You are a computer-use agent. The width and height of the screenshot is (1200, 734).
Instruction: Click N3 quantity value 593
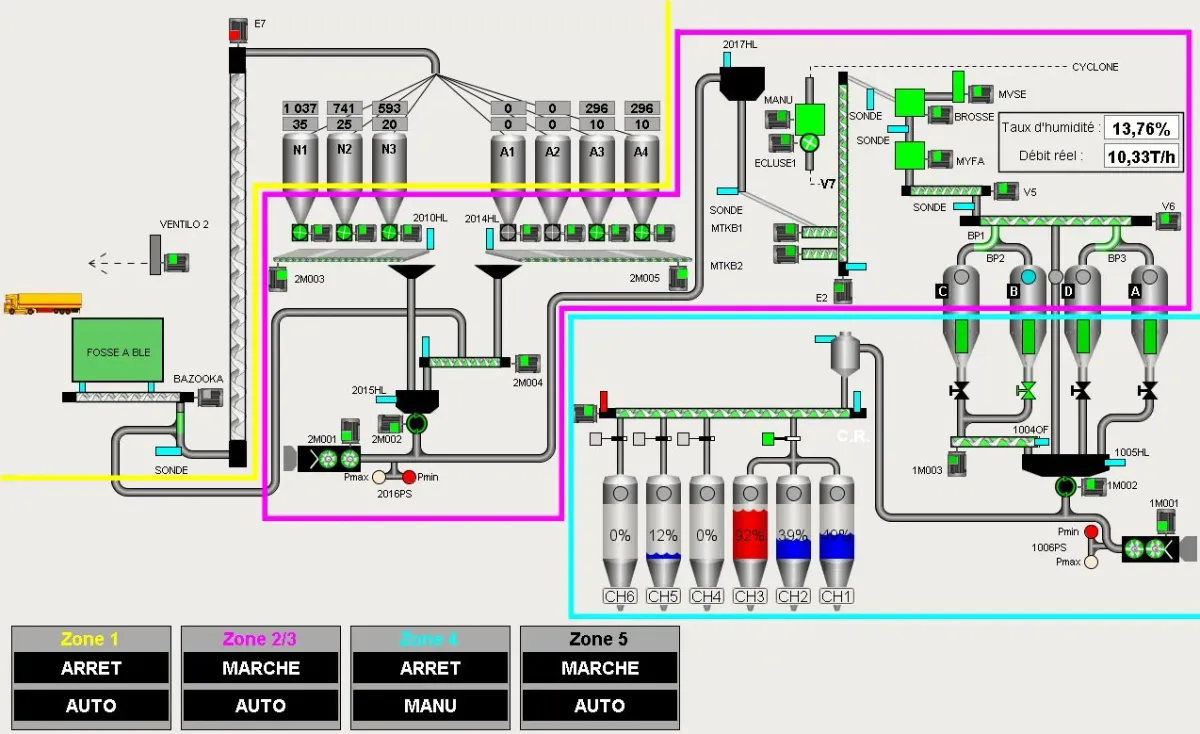tap(390, 108)
